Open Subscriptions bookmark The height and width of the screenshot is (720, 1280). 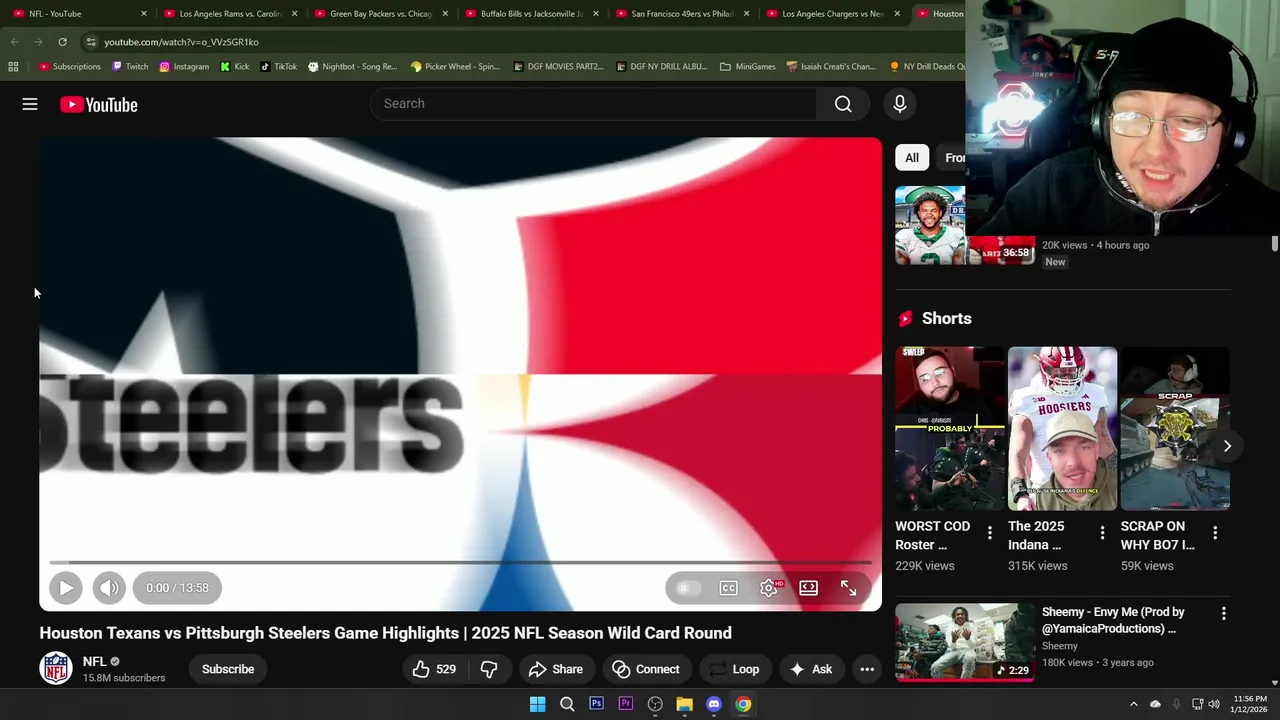pos(70,67)
